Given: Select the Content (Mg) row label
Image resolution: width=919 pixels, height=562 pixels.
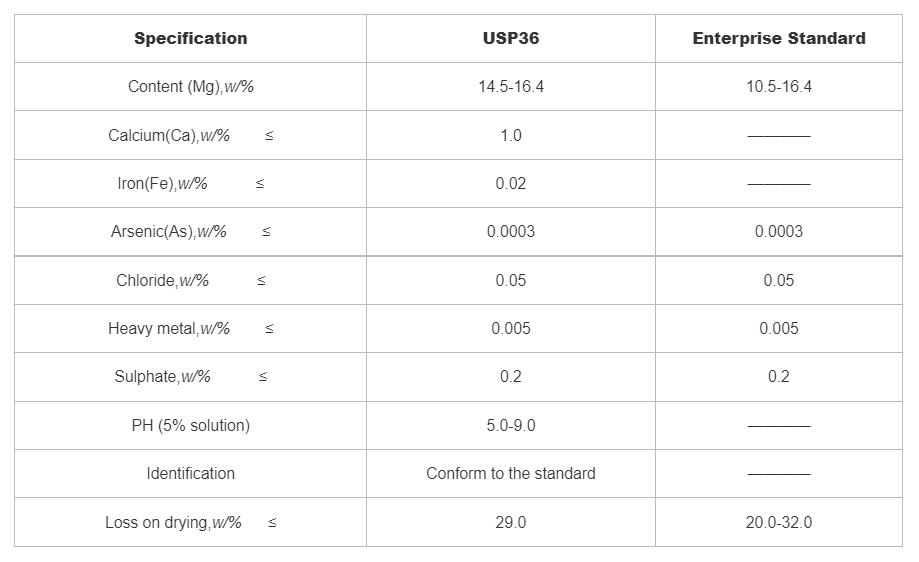Looking at the screenshot, I should coord(190,87).
